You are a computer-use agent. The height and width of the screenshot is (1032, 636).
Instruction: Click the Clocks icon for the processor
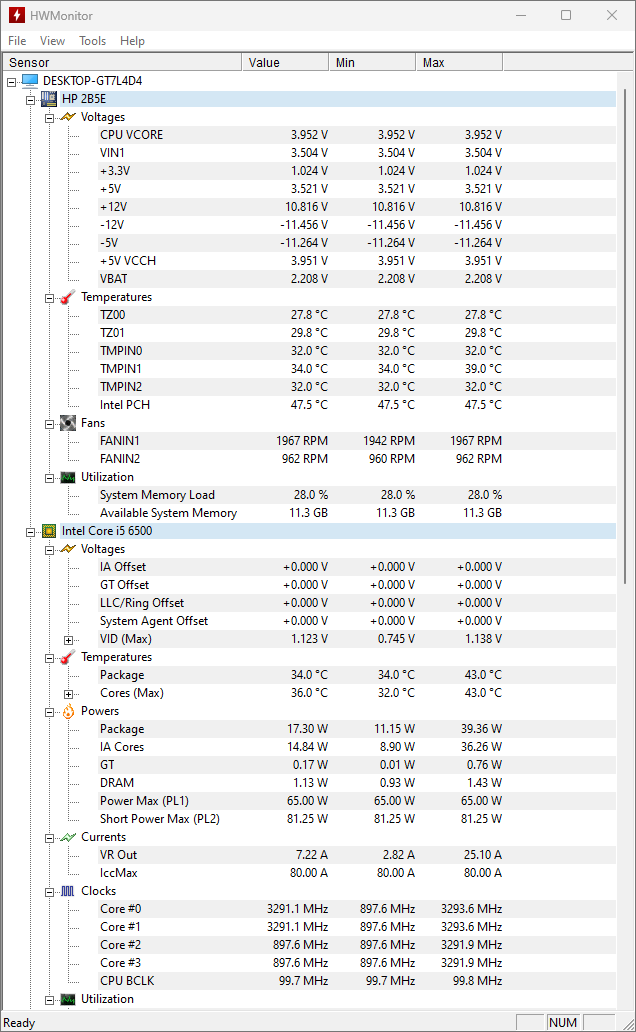tap(67, 891)
